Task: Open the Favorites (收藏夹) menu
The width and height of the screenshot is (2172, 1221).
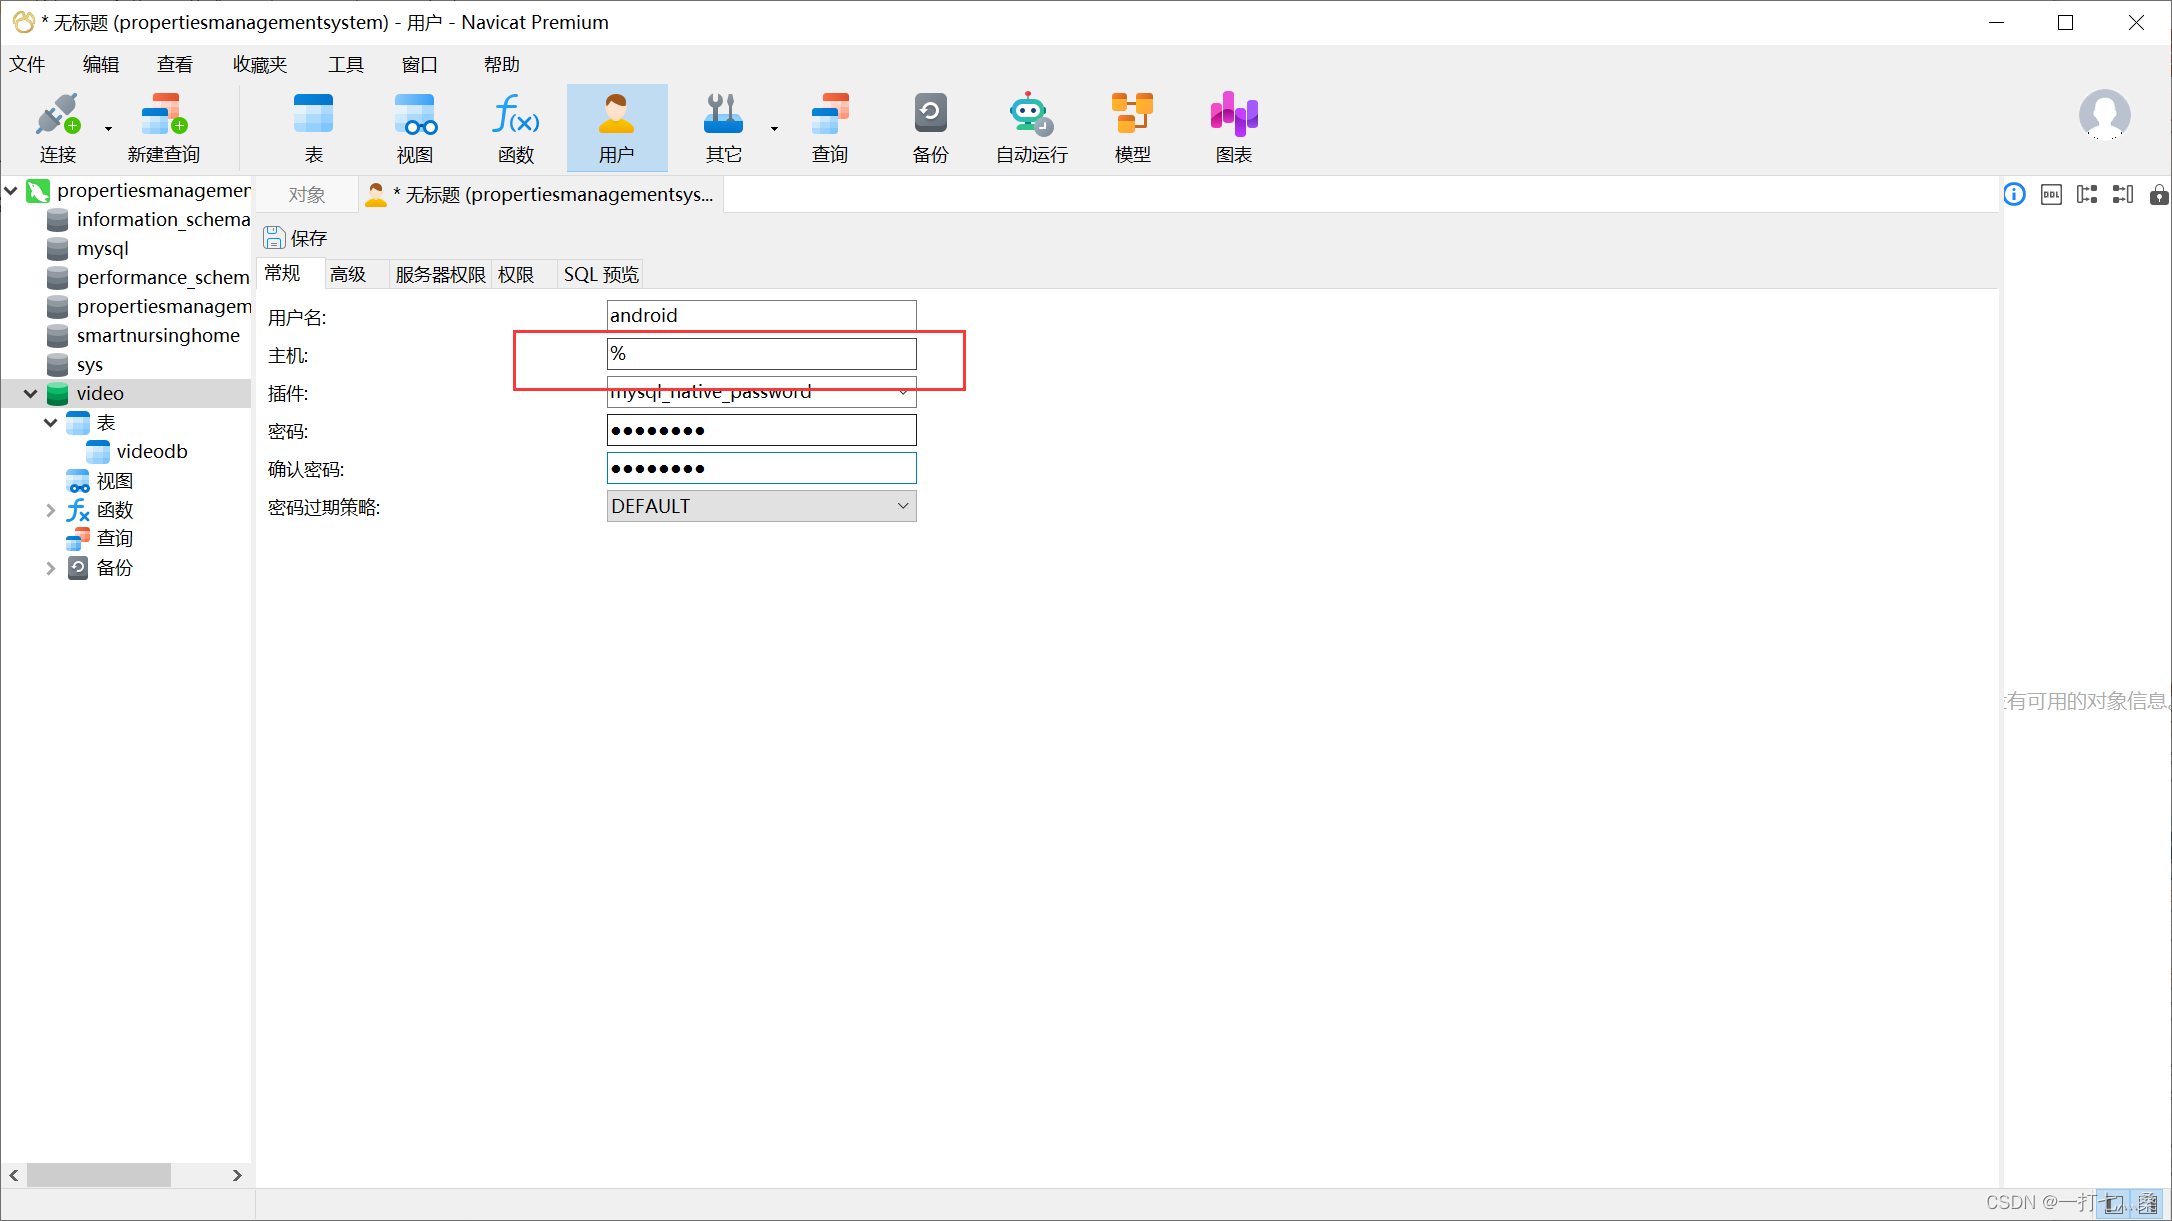Action: (260, 65)
